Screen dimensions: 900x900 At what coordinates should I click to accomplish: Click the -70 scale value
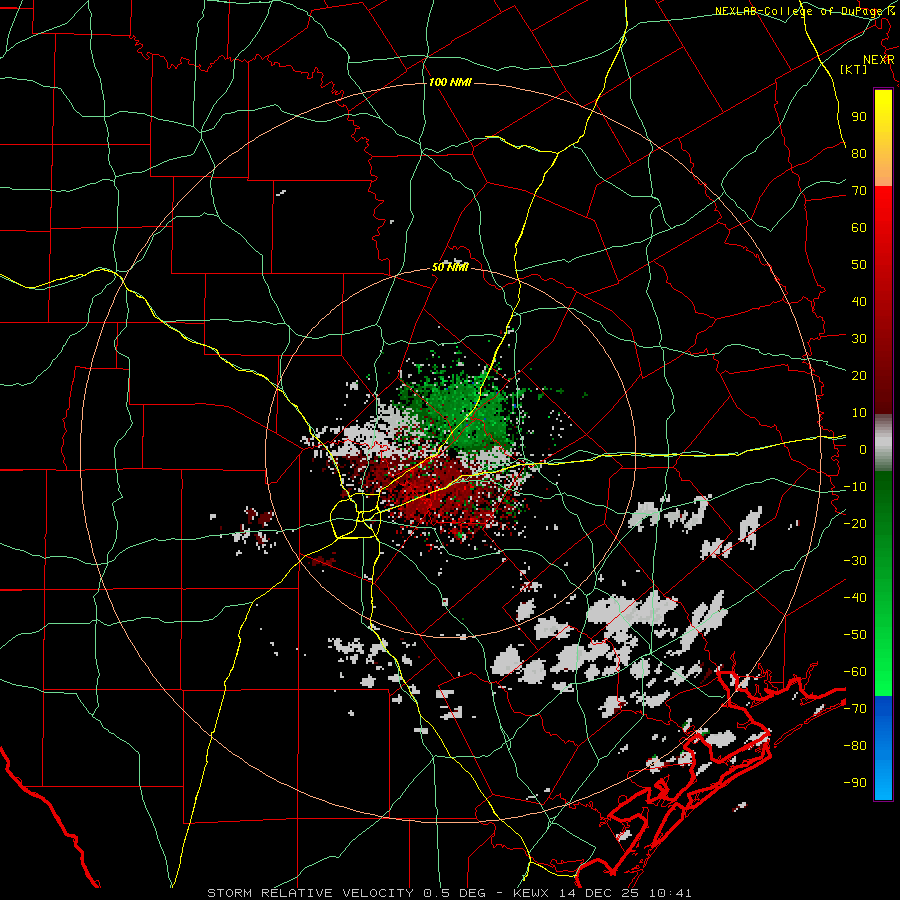[855, 709]
